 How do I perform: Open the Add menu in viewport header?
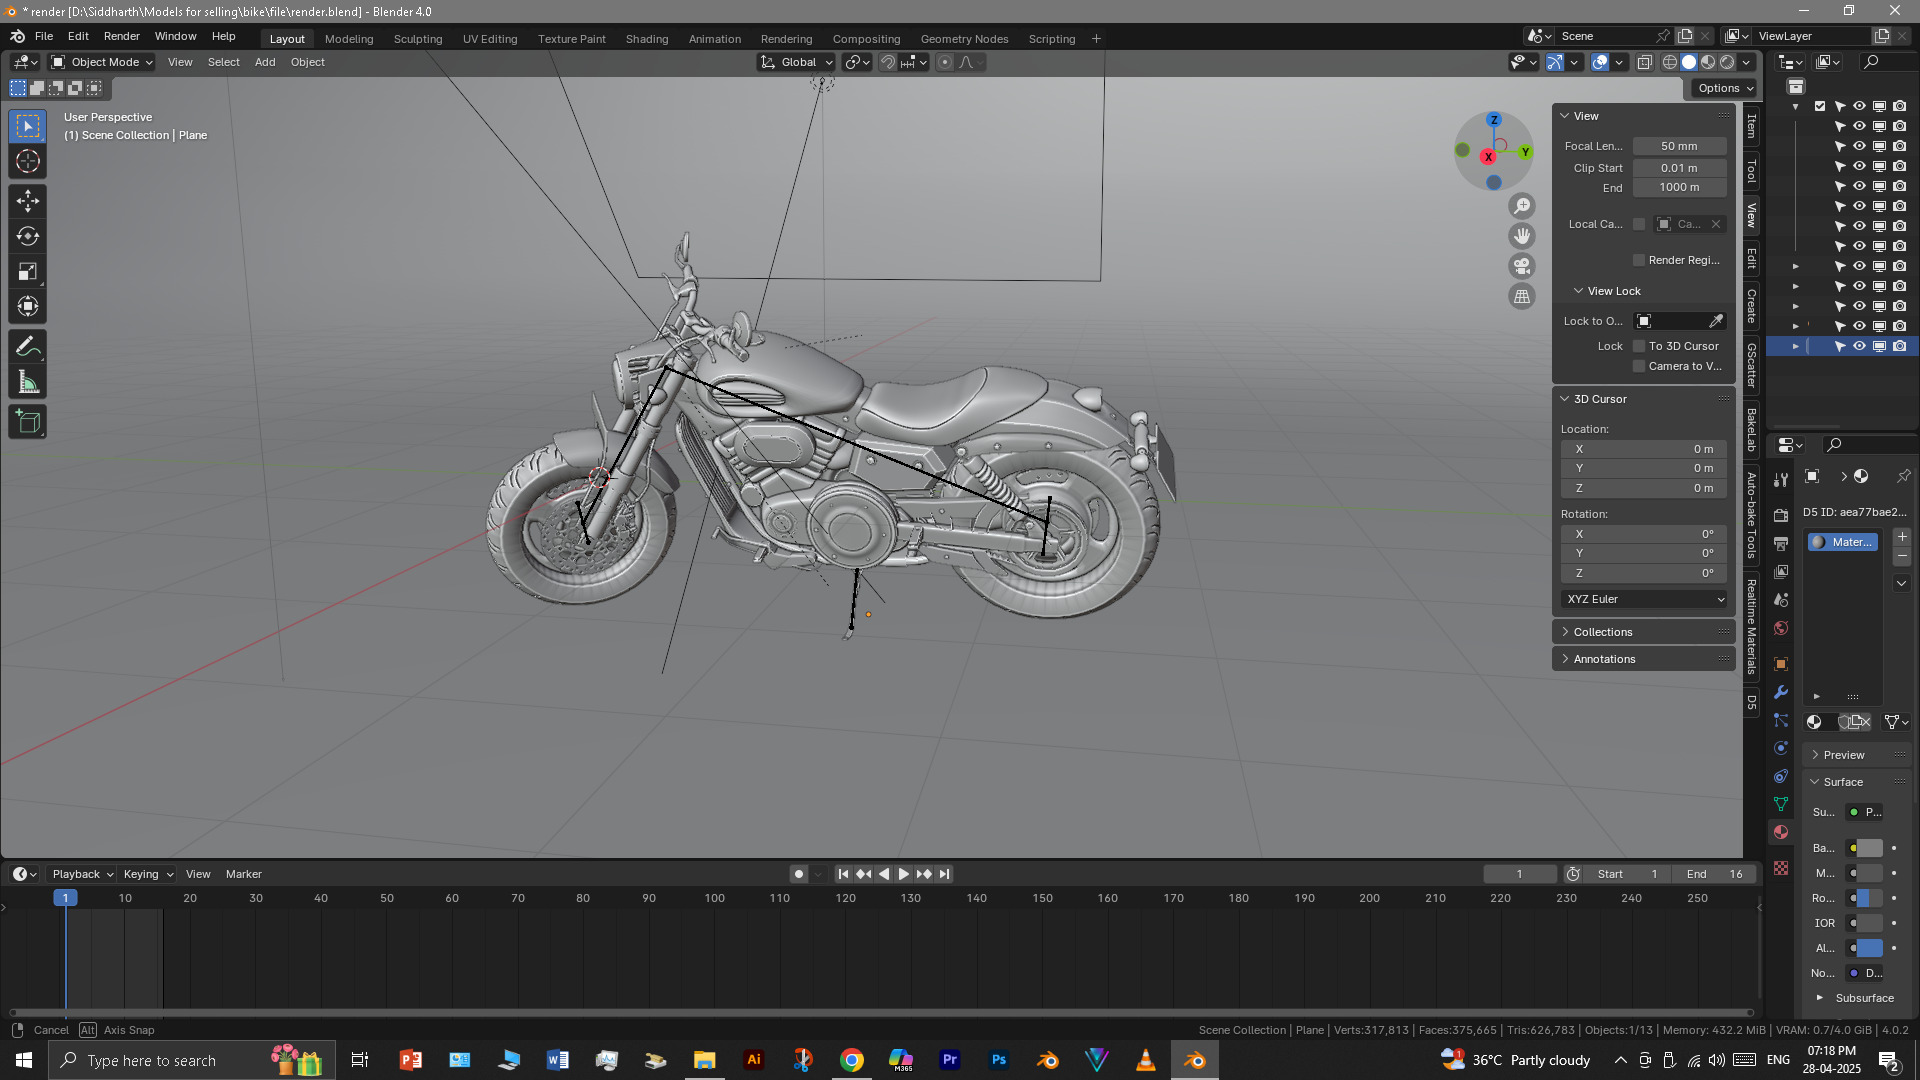tap(265, 62)
